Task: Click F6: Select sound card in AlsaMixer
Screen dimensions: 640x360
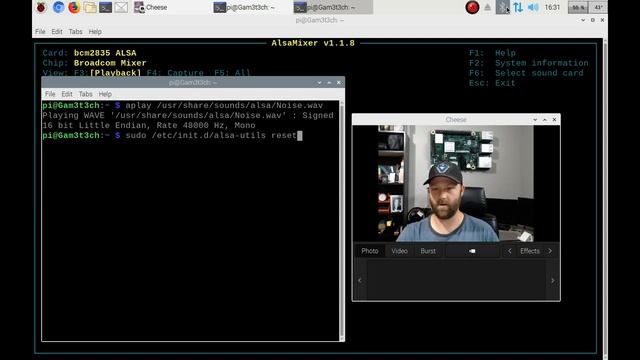Action: pyautogui.click(x=526, y=73)
